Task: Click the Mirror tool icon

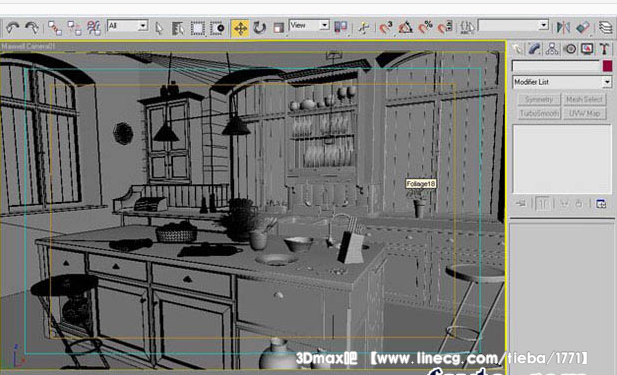Action: click(563, 28)
